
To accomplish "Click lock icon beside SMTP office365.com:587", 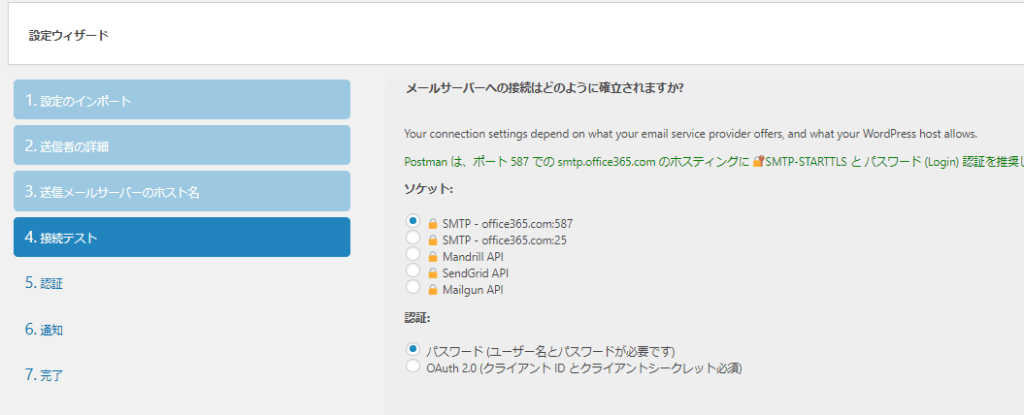I will pyautogui.click(x=433, y=224).
